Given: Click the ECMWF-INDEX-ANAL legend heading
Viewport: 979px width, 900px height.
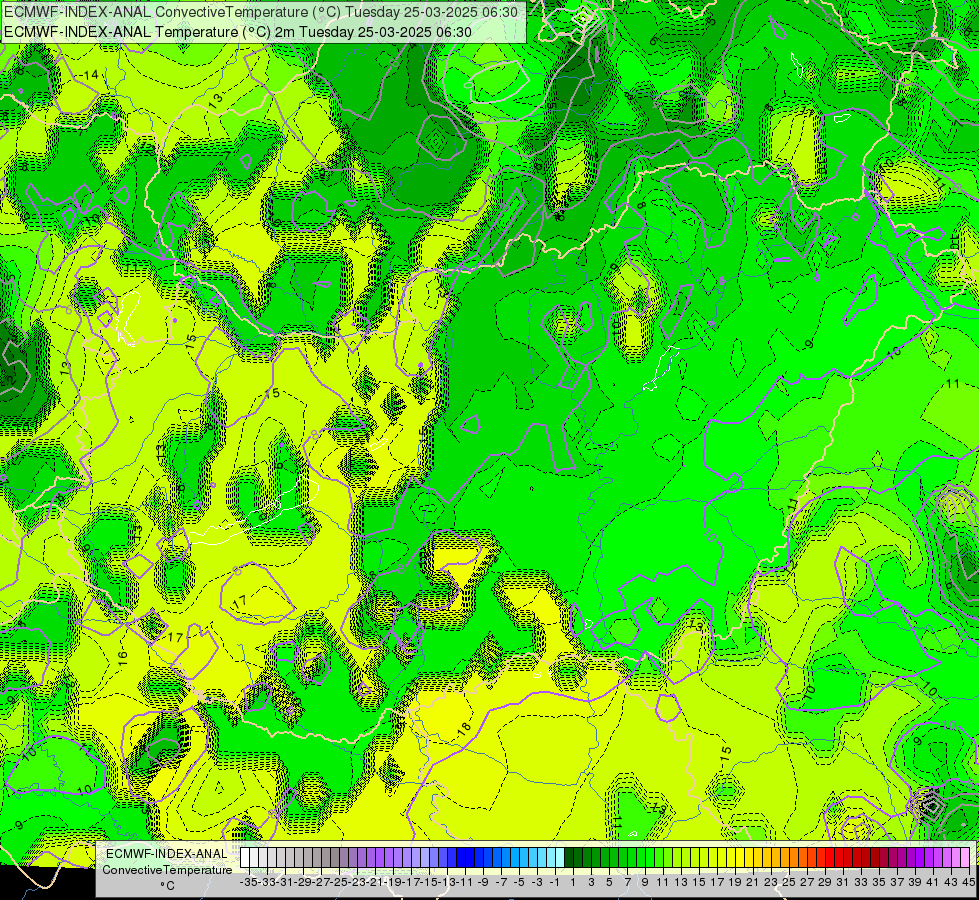Looking at the screenshot, I should click(x=167, y=854).
